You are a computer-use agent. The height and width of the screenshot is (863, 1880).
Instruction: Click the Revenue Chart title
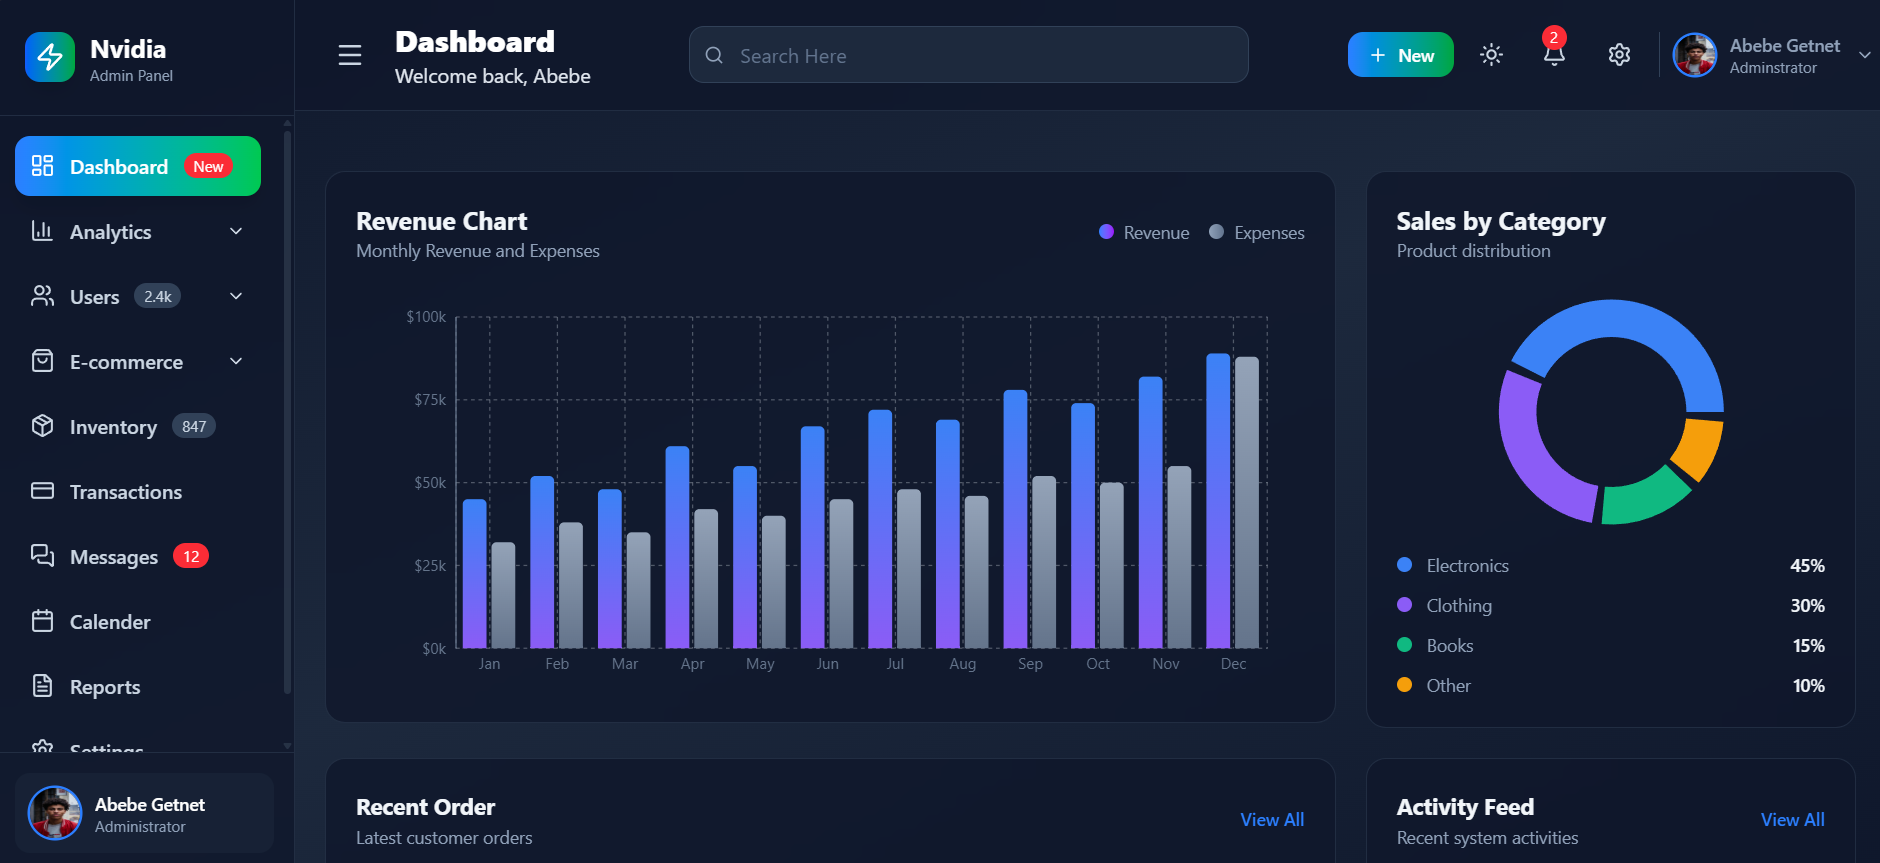[441, 221]
